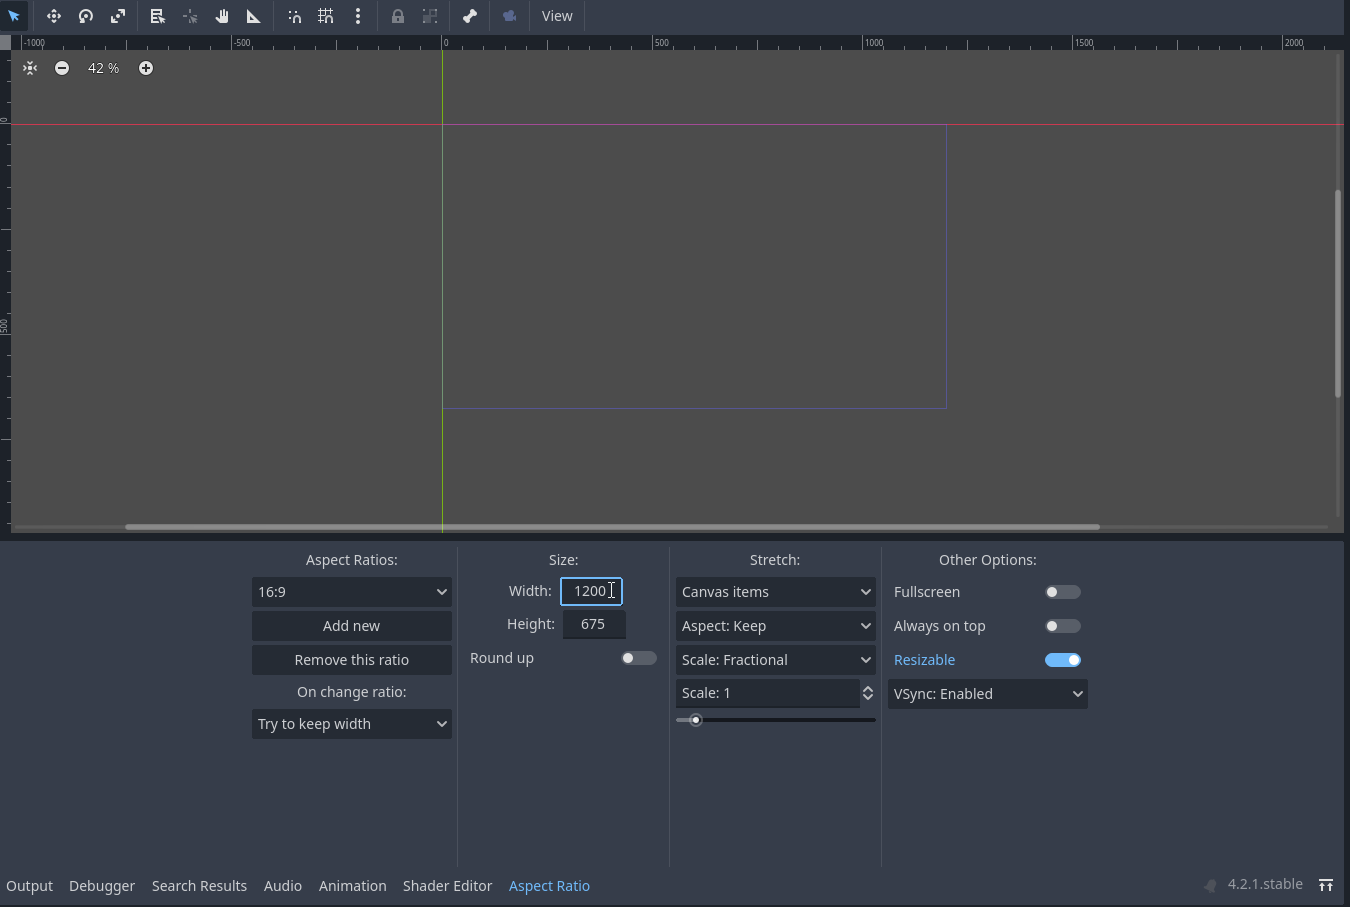Open the Scale: Fractional dropdown
This screenshot has height=907, width=1350.
(x=776, y=660)
